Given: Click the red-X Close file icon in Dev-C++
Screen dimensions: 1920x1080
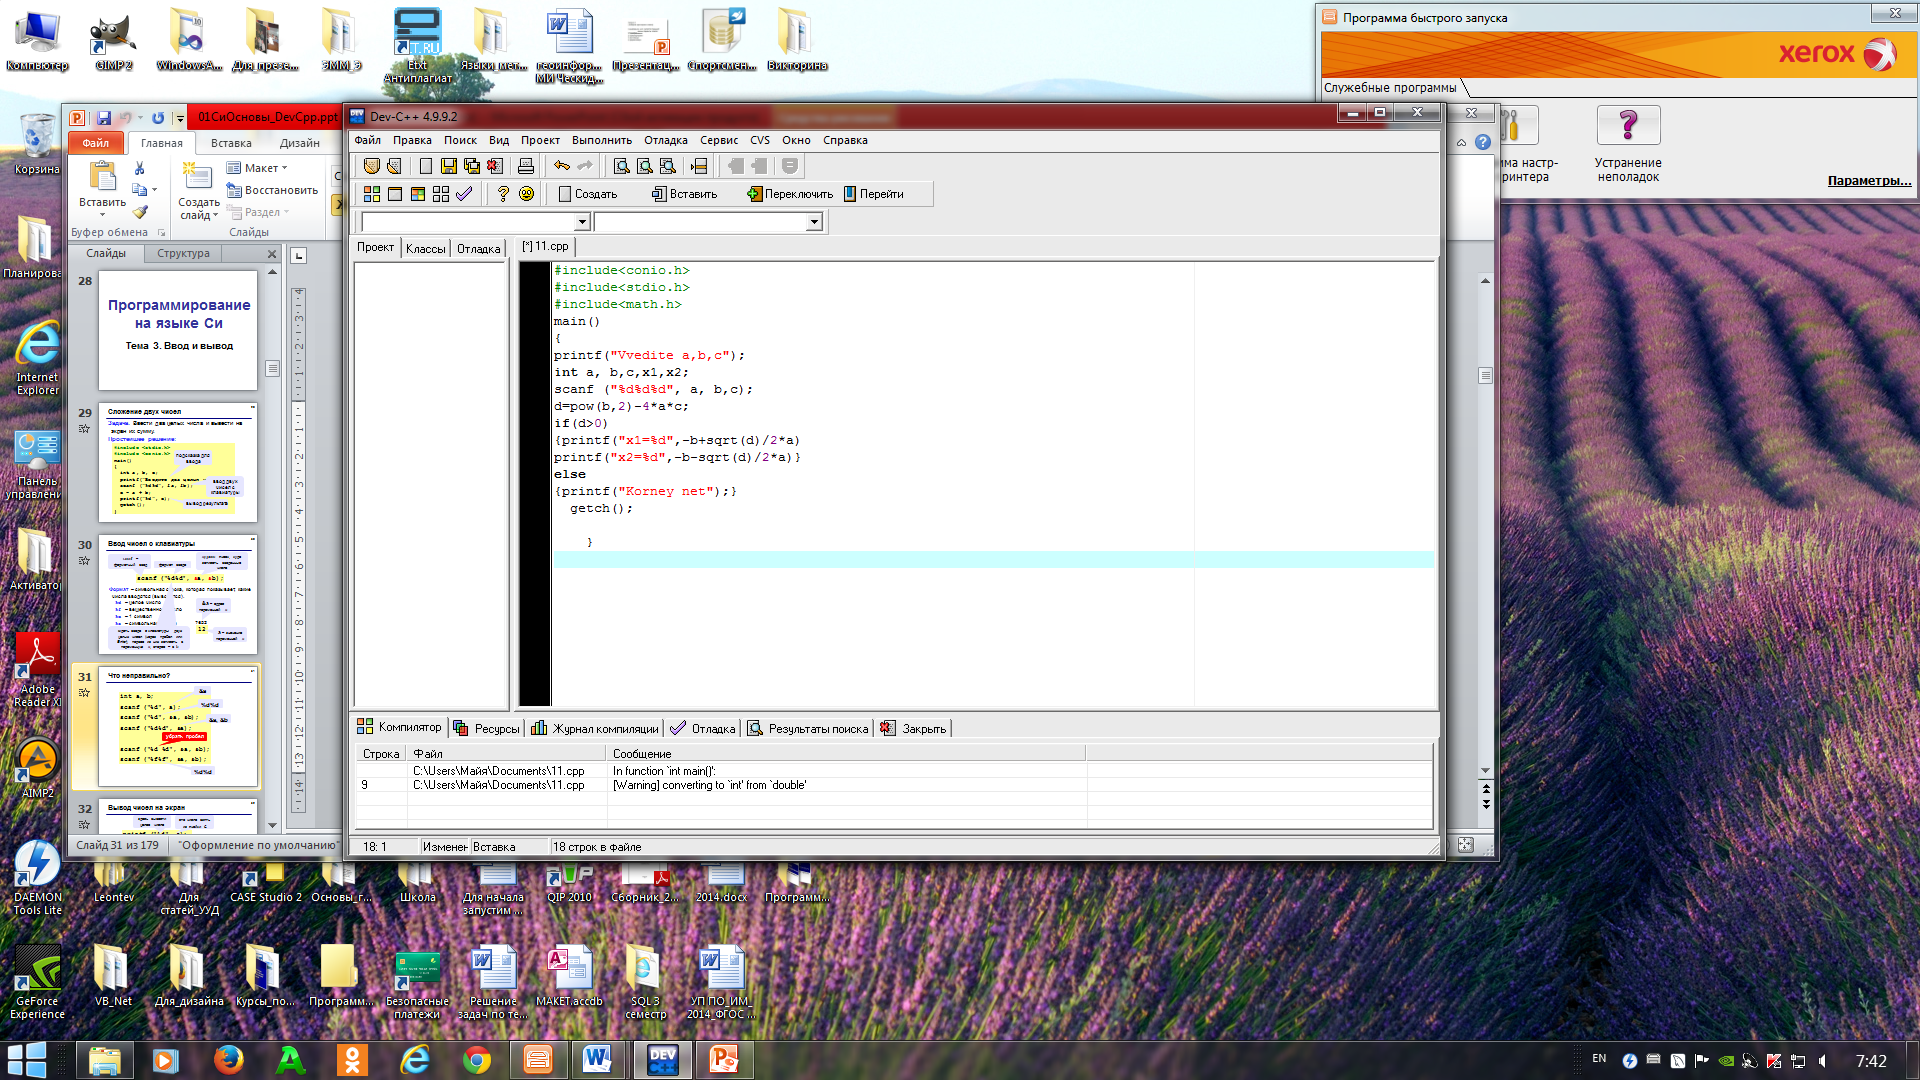Looking at the screenshot, I should (494, 166).
